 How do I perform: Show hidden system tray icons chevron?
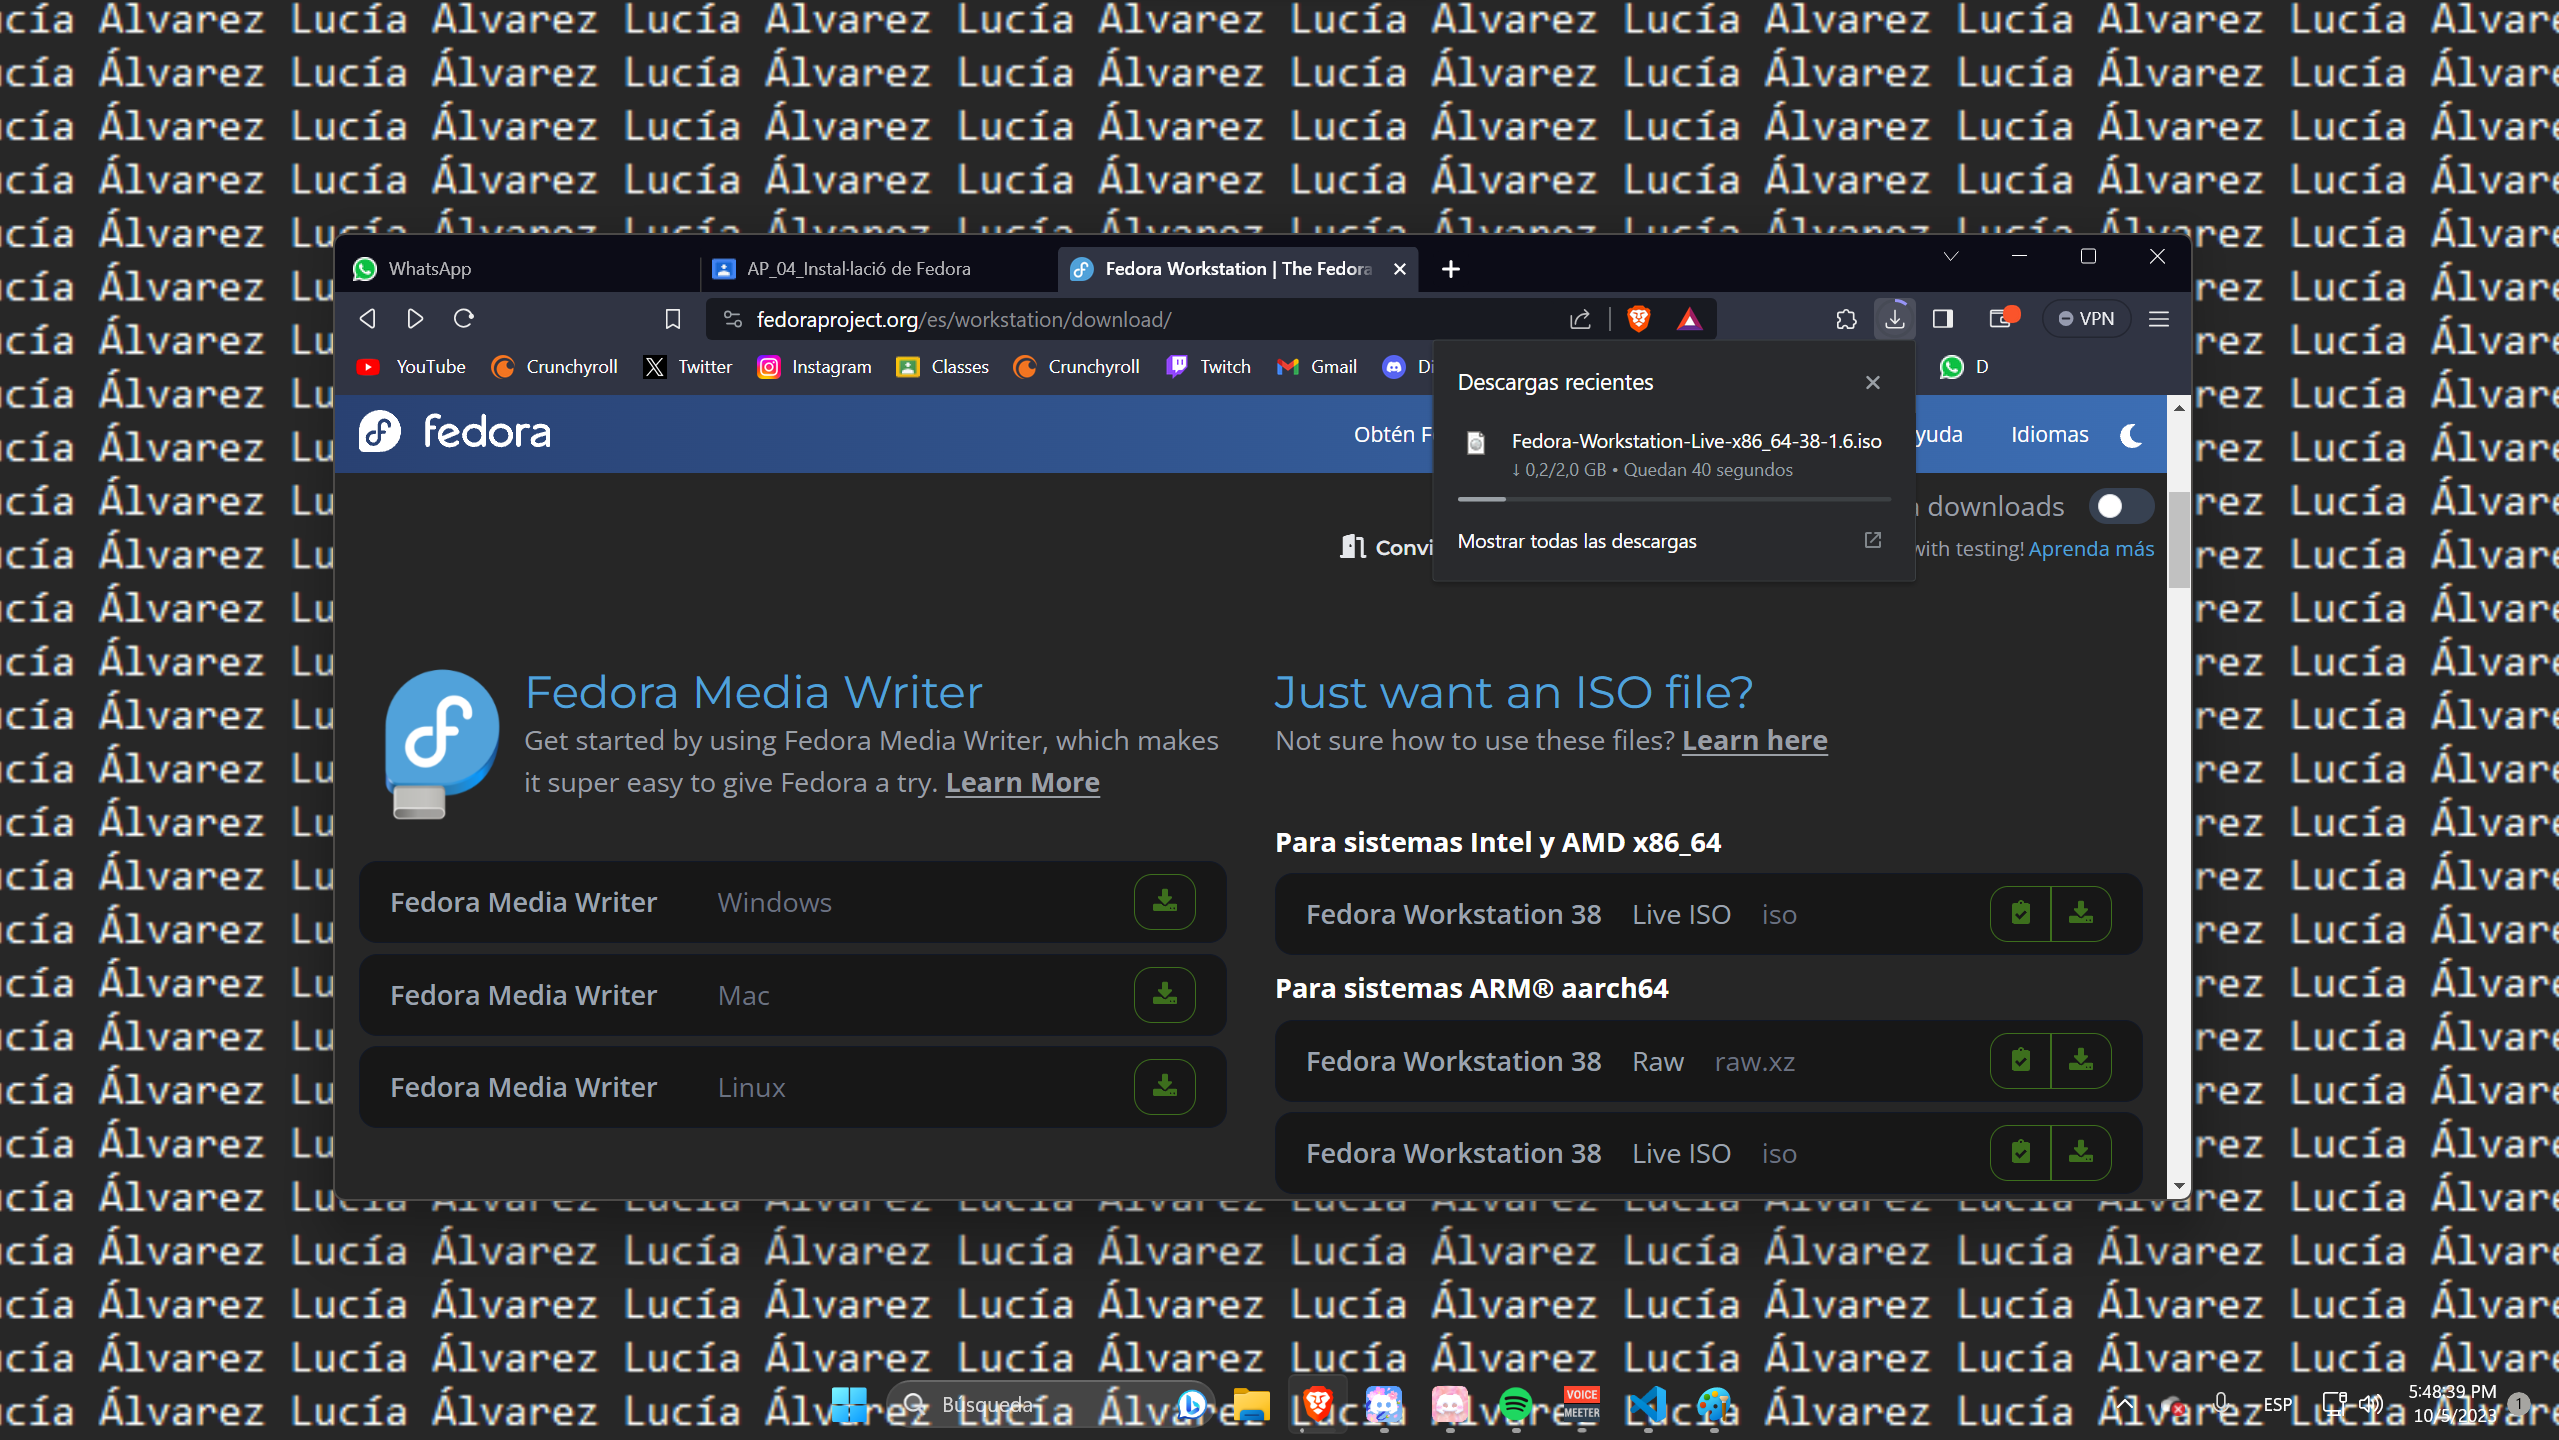click(2124, 1404)
